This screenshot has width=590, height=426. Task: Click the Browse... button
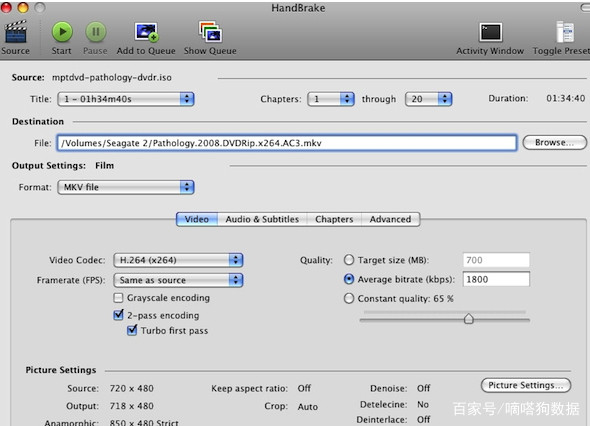[554, 143]
